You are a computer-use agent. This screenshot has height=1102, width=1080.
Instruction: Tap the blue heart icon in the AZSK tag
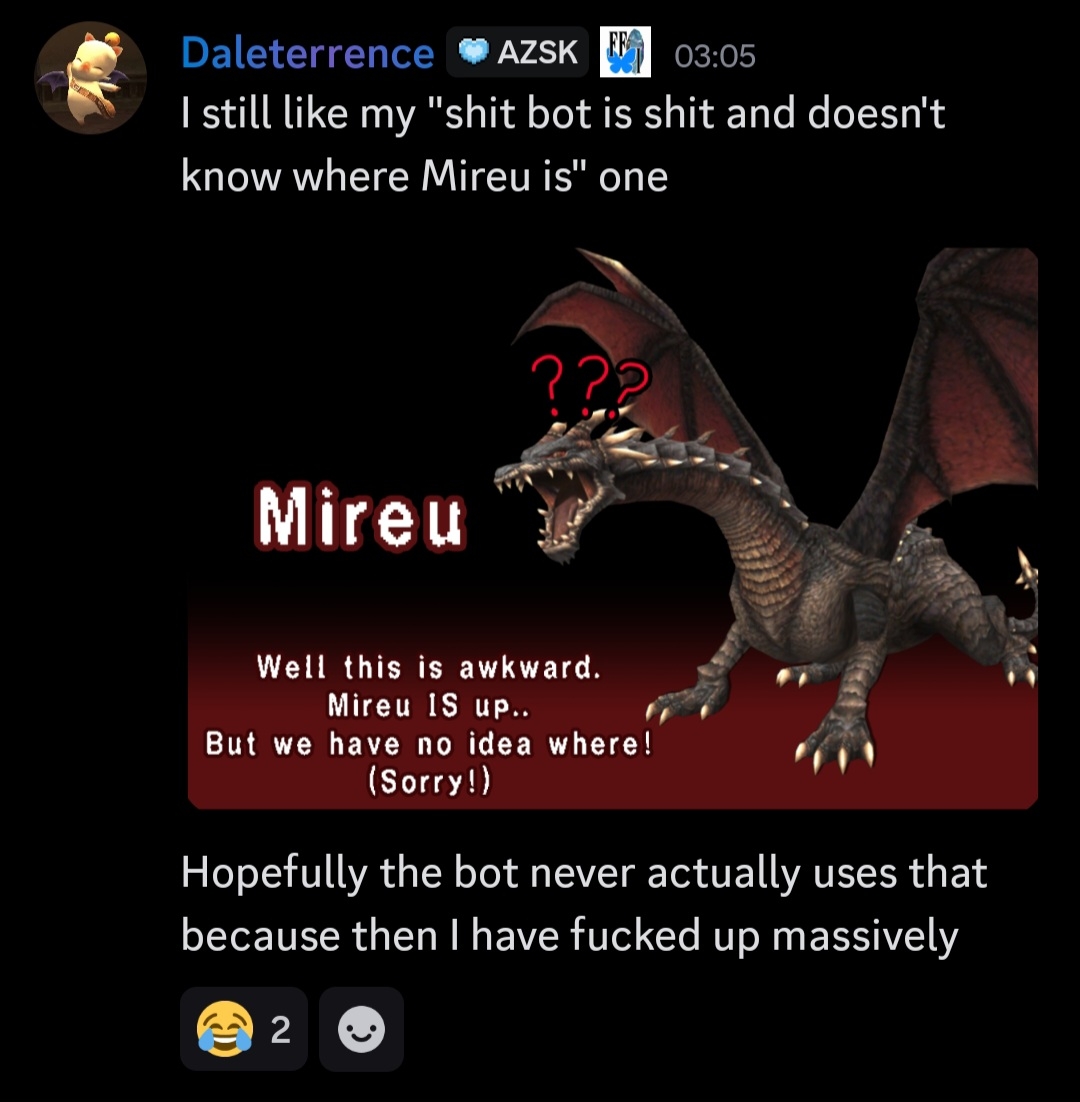pyautogui.click(x=474, y=52)
